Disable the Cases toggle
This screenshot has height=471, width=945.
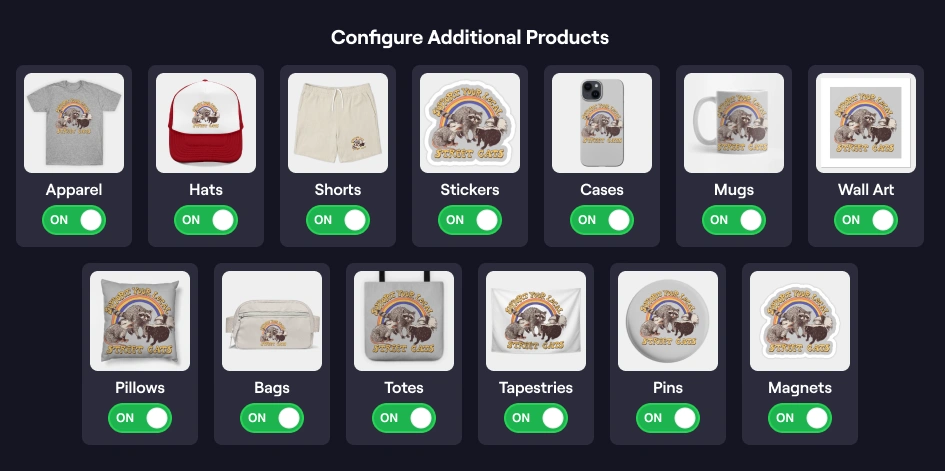pyautogui.click(x=601, y=220)
